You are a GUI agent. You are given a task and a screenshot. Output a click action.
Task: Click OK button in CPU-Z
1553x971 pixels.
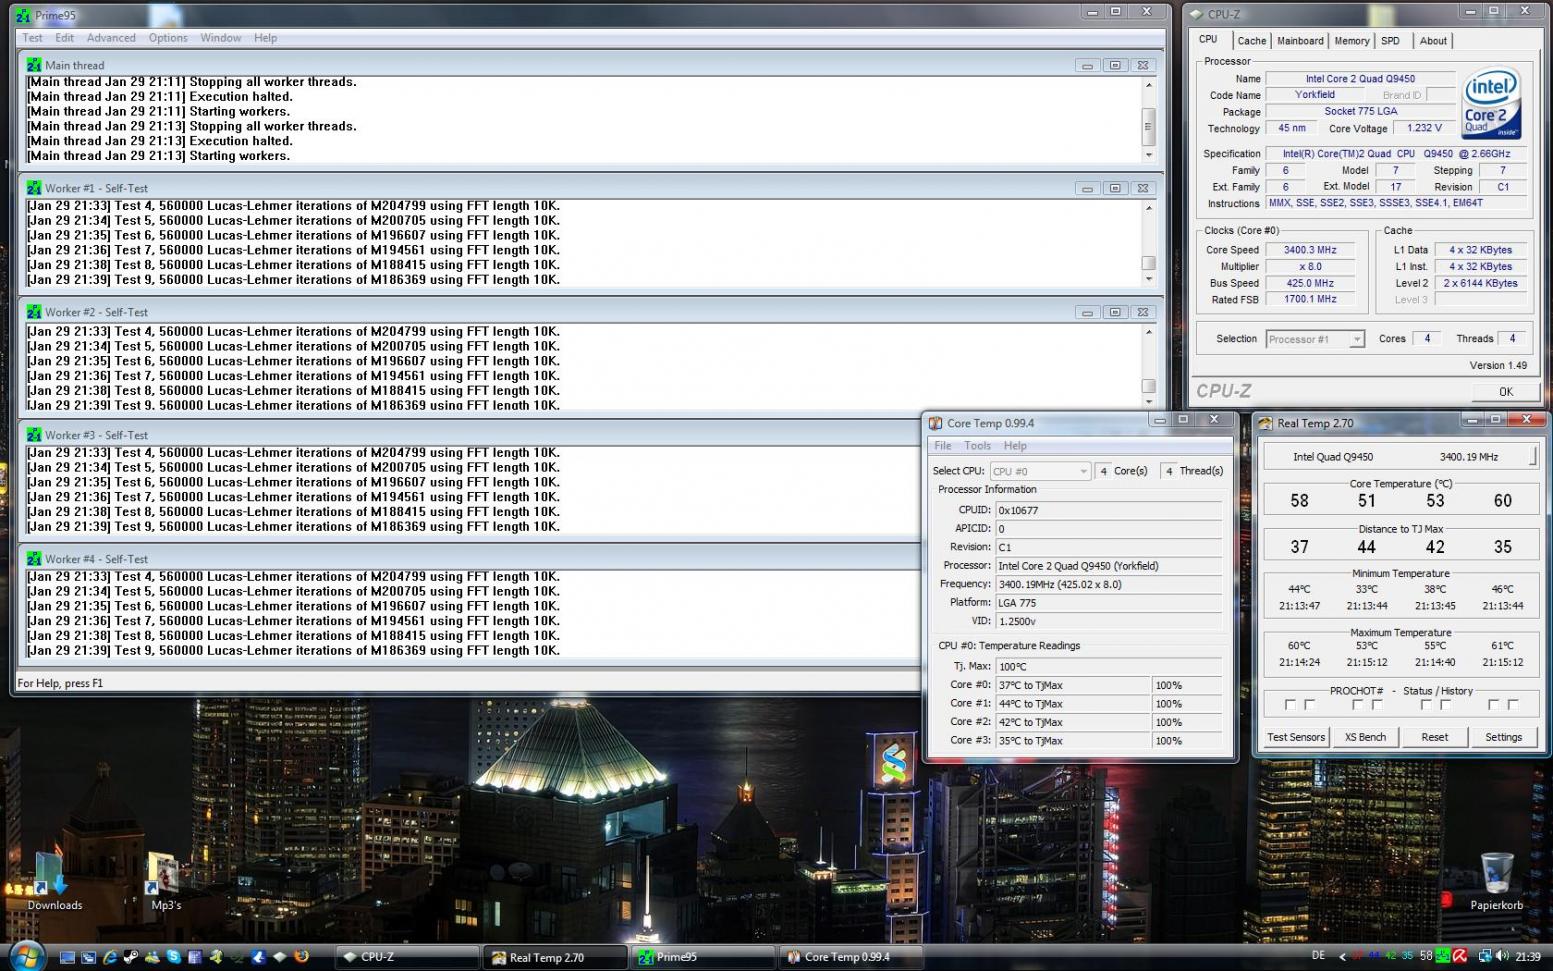click(1505, 392)
